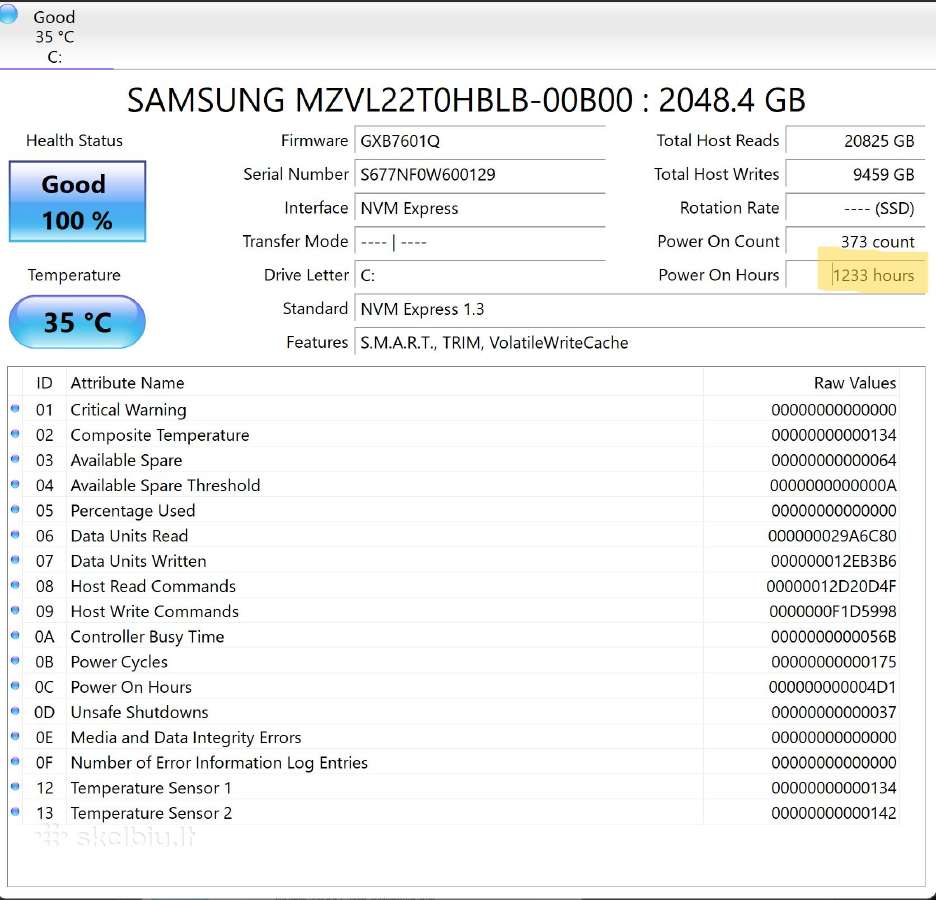Click status dot beside Temperature Sensor 2
The image size is (936, 900).
click(16, 812)
